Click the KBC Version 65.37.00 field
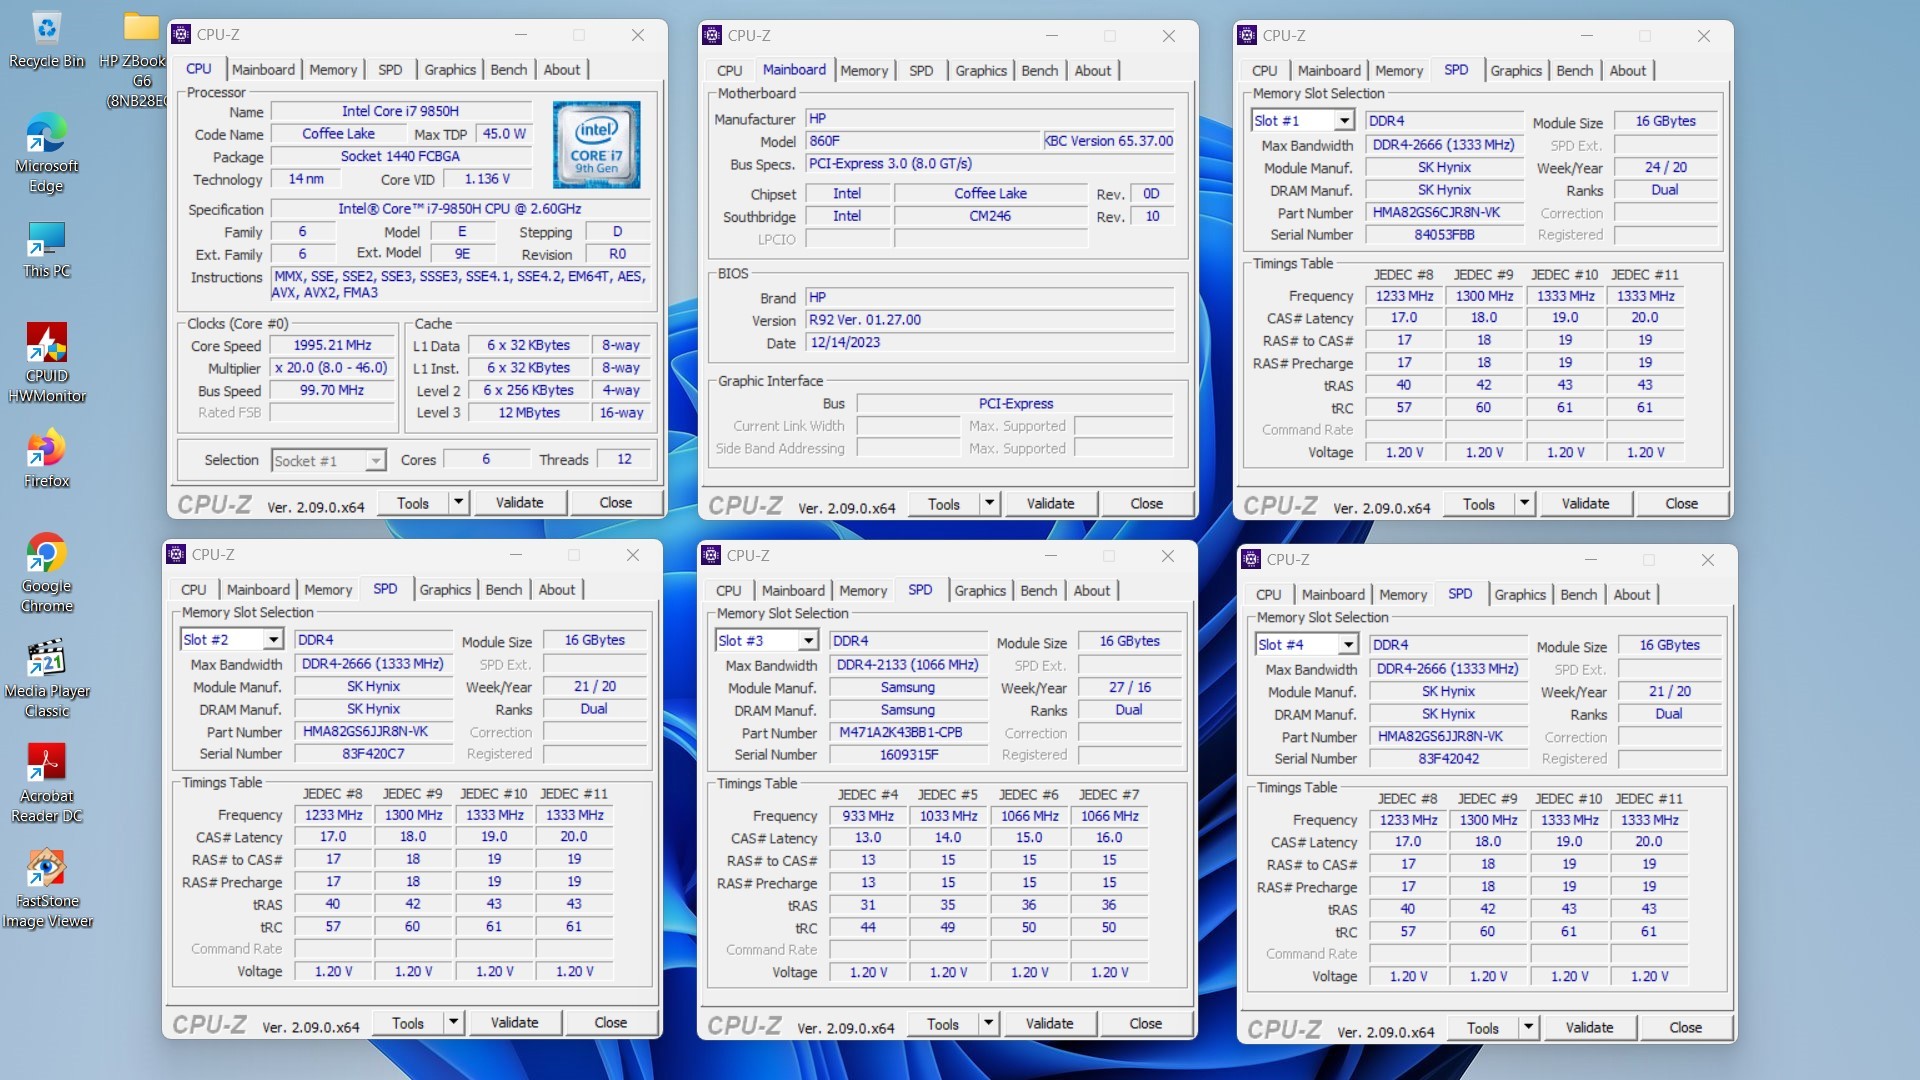Viewport: 1920px width, 1080px height. tap(1109, 142)
